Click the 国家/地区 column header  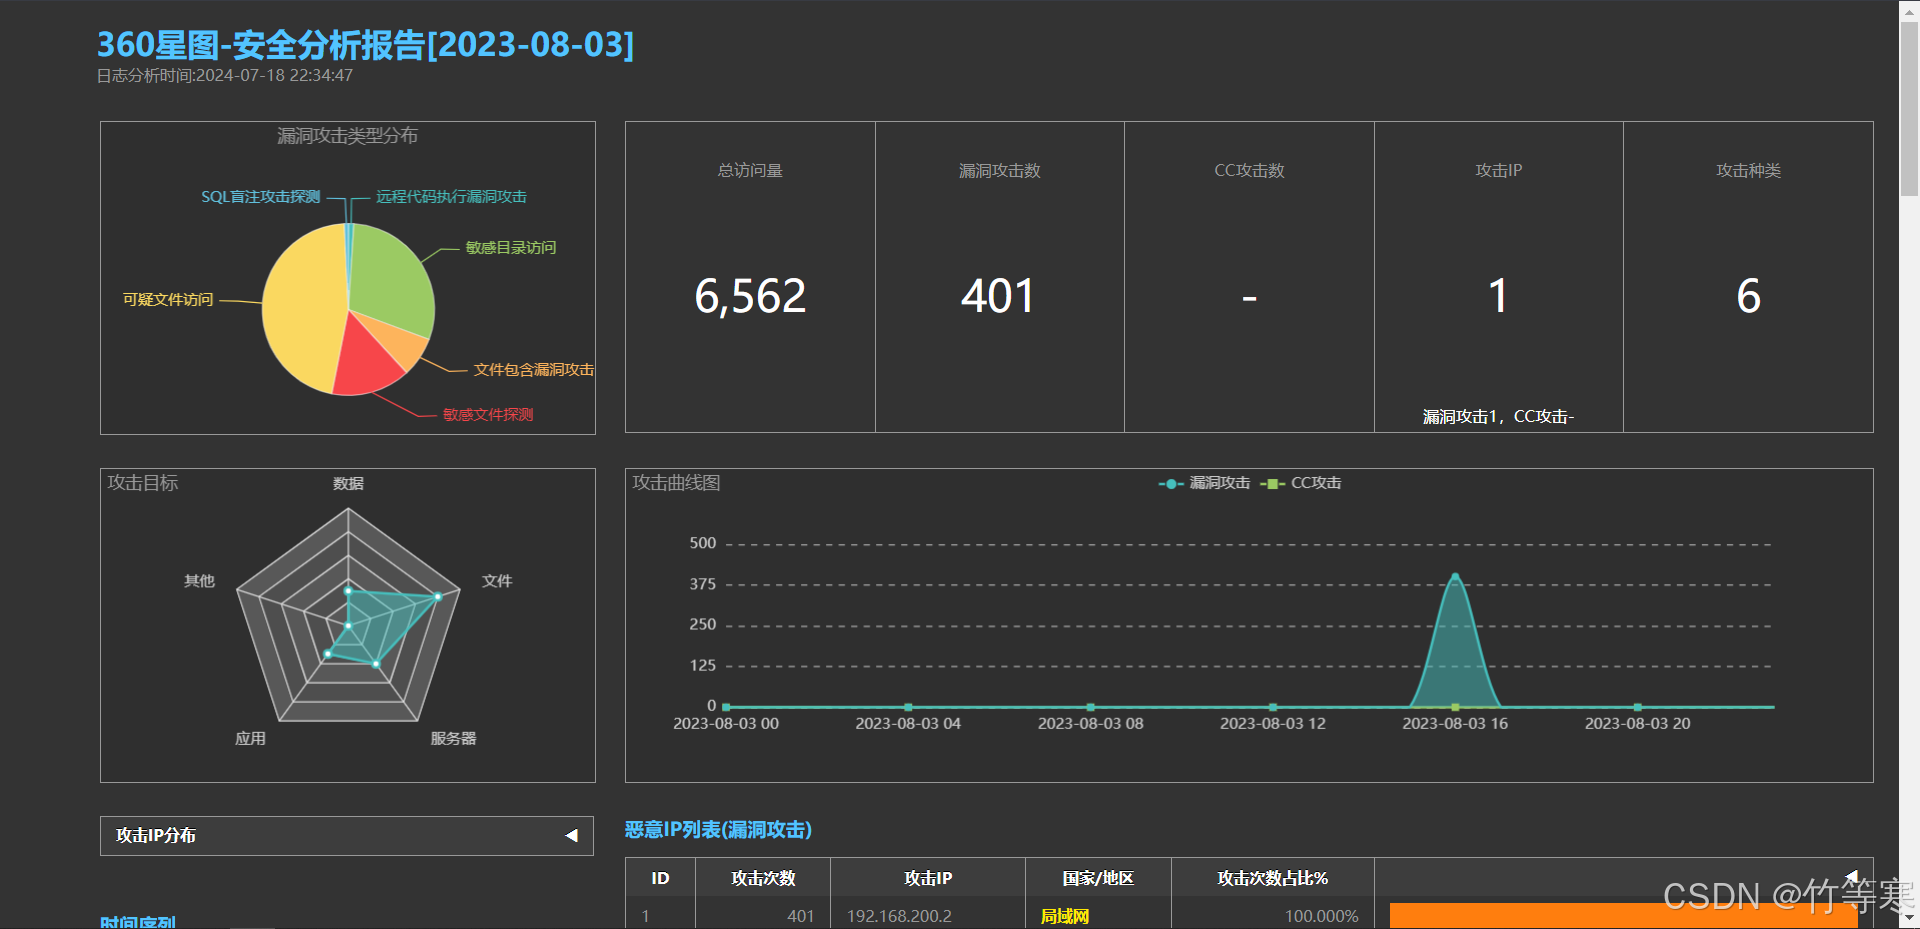click(1098, 878)
